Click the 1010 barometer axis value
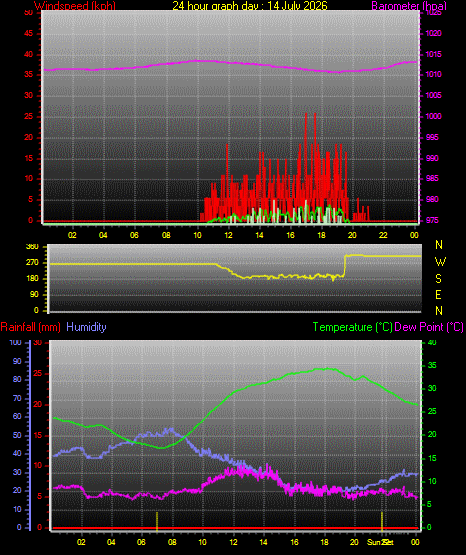Viewport: 466px width, 555px height. tap(433, 75)
